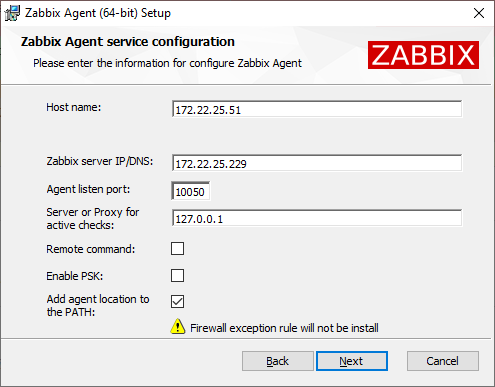Click the Enable PSK label text
This screenshot has height=387, width=495.
point(75,276)
